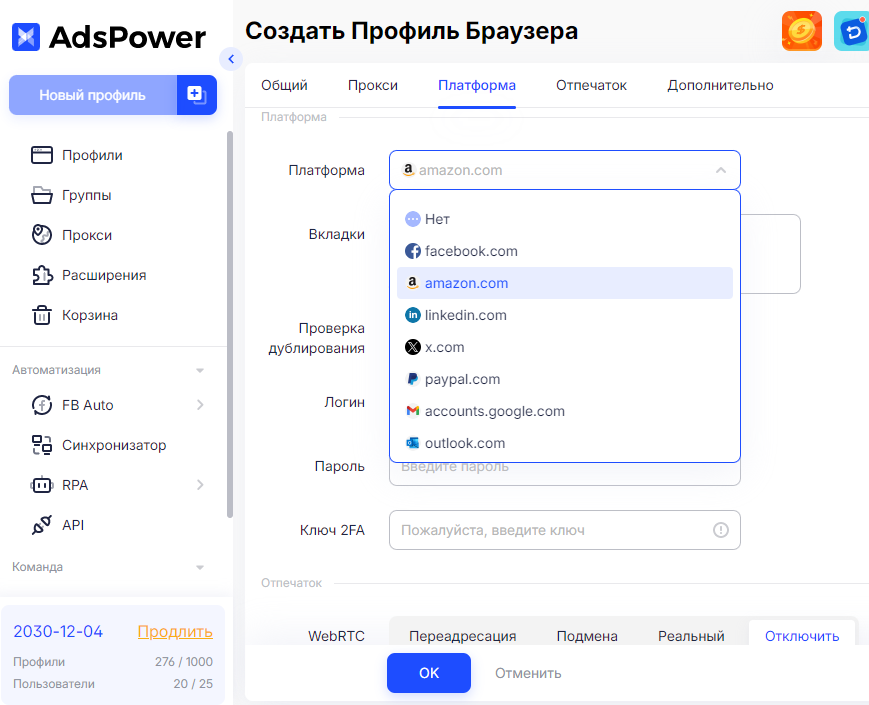Select Нет option in platform list
Image resolution: width=869 pixels, height=705 pixels.
565,219
